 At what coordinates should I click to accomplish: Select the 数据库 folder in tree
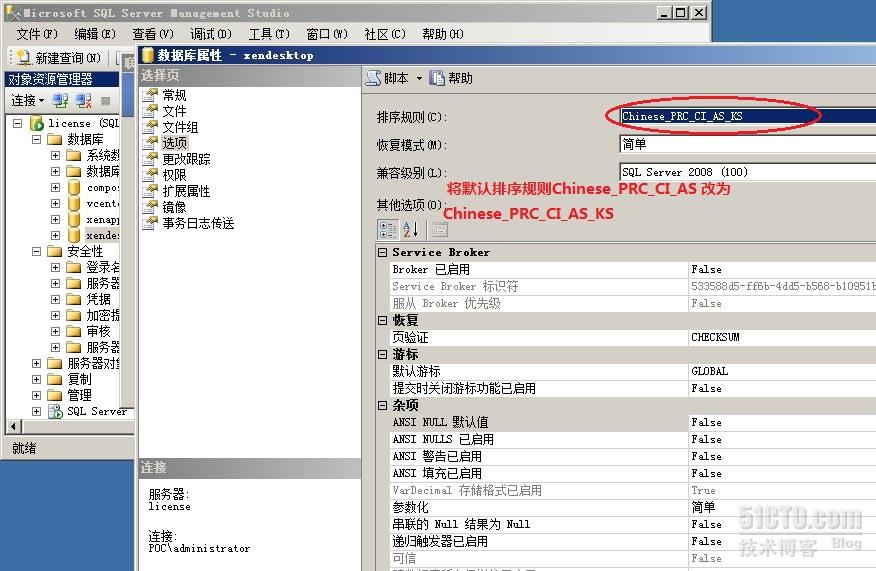[85, 139]
